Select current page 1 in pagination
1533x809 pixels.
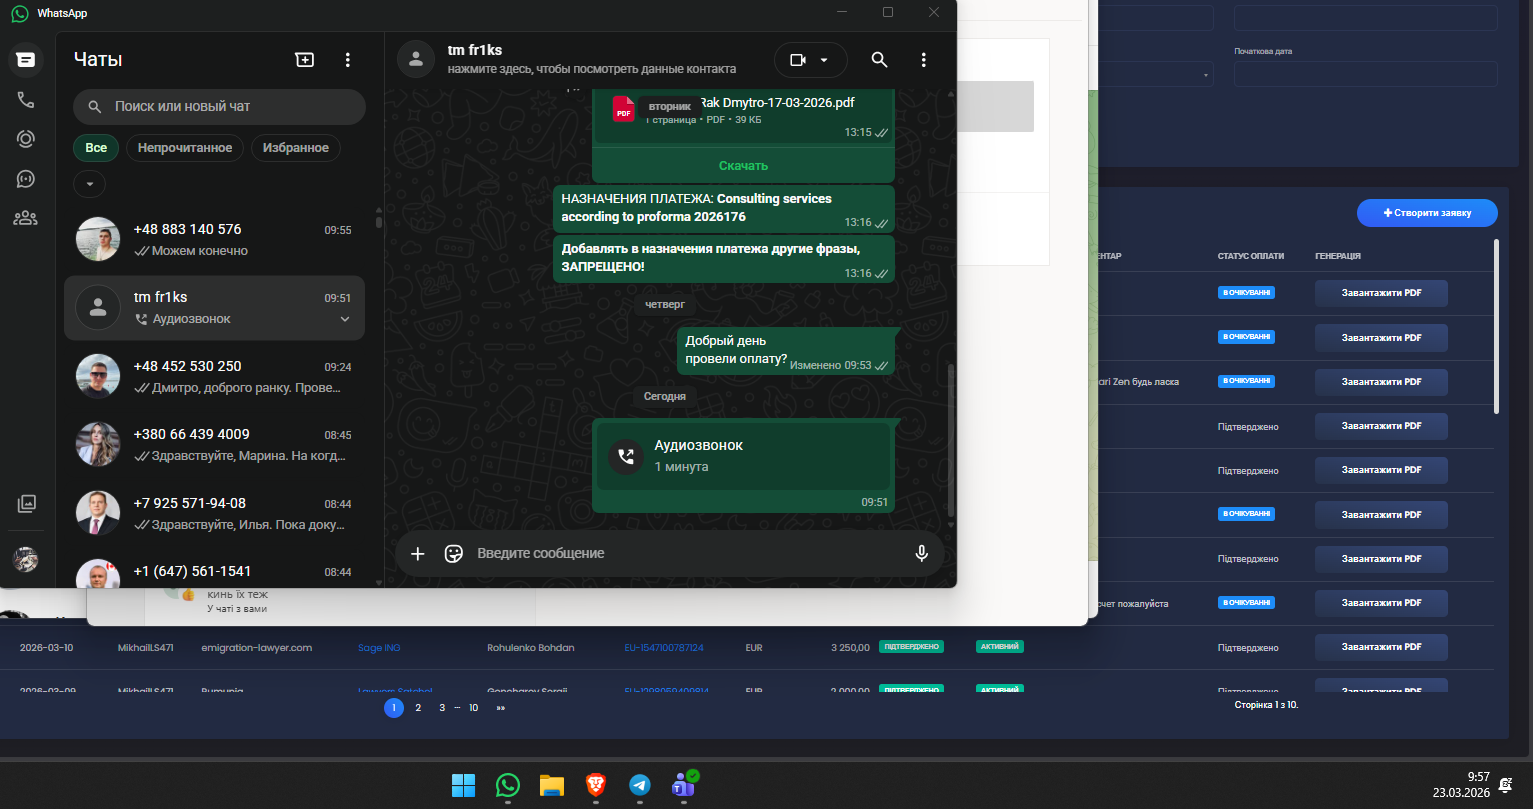pos(393,708)
